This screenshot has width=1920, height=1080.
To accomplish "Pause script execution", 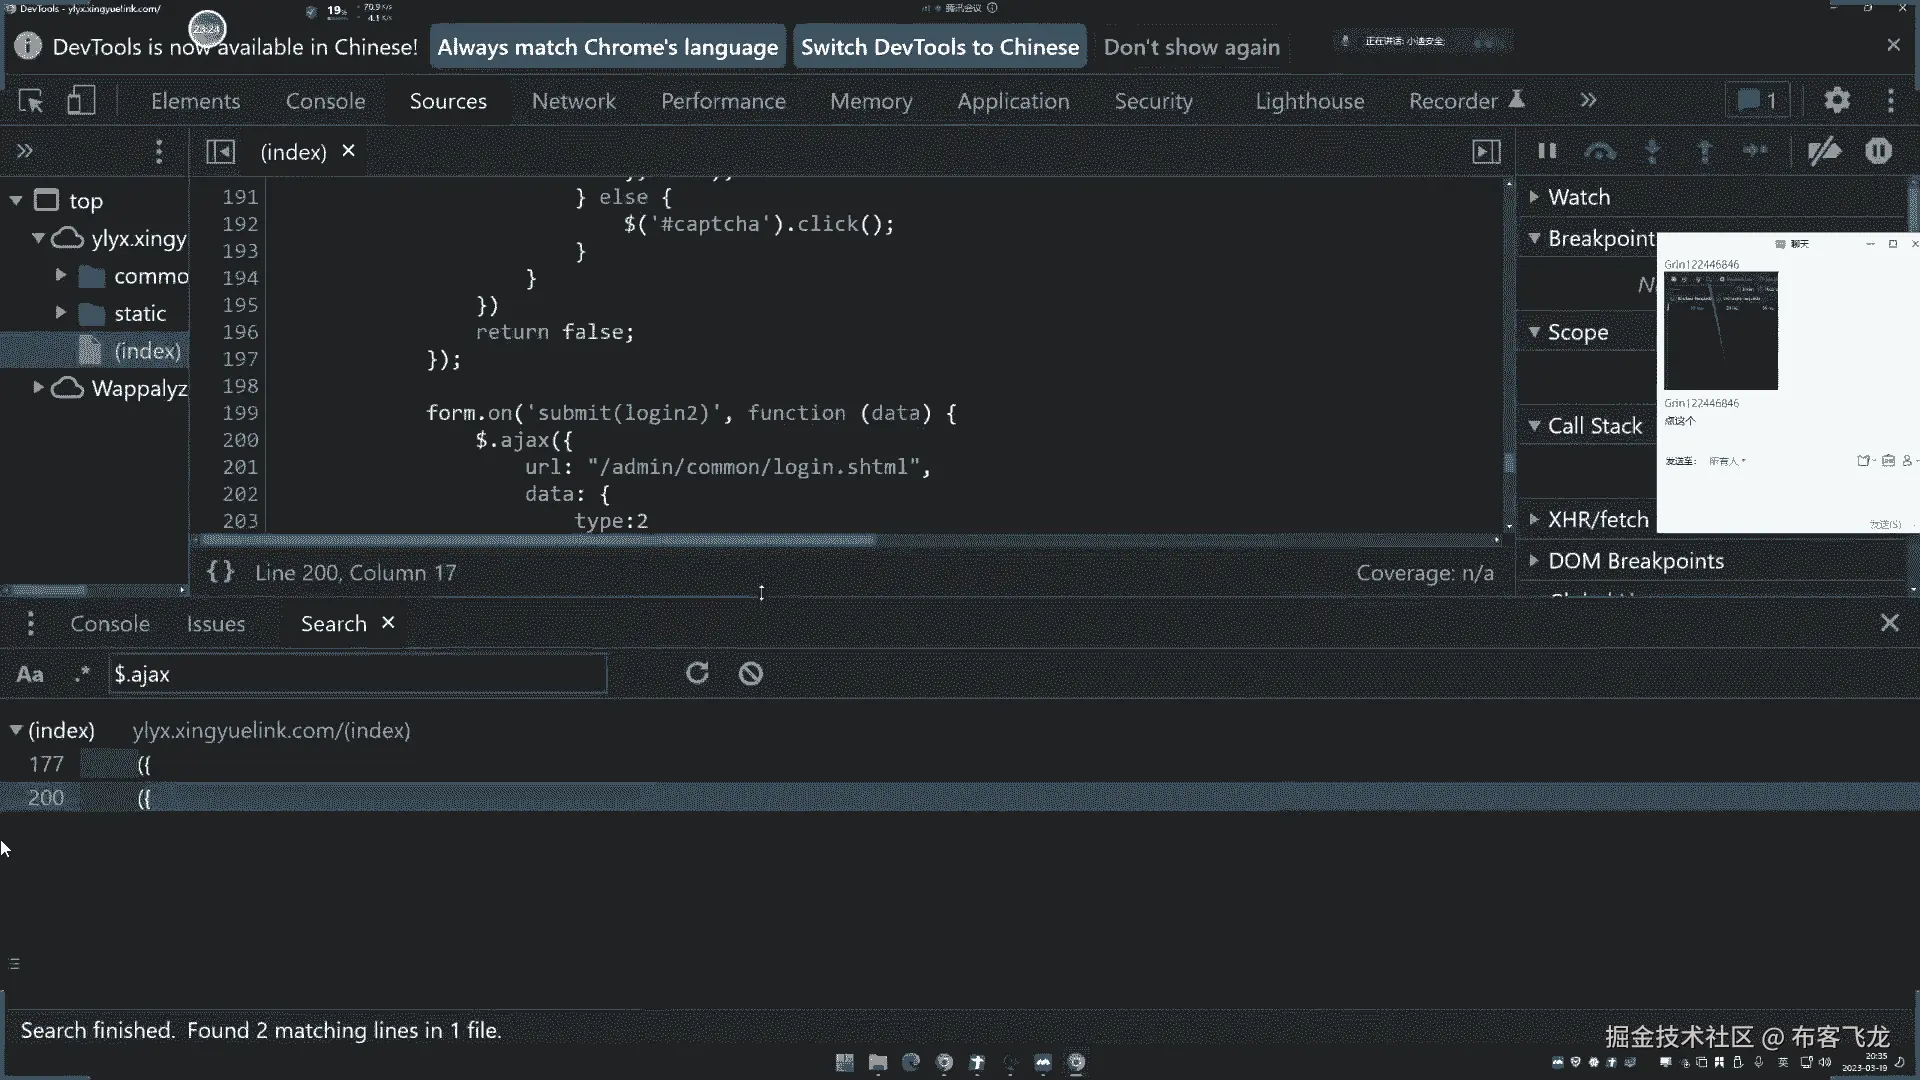I will pos(1547,151).
